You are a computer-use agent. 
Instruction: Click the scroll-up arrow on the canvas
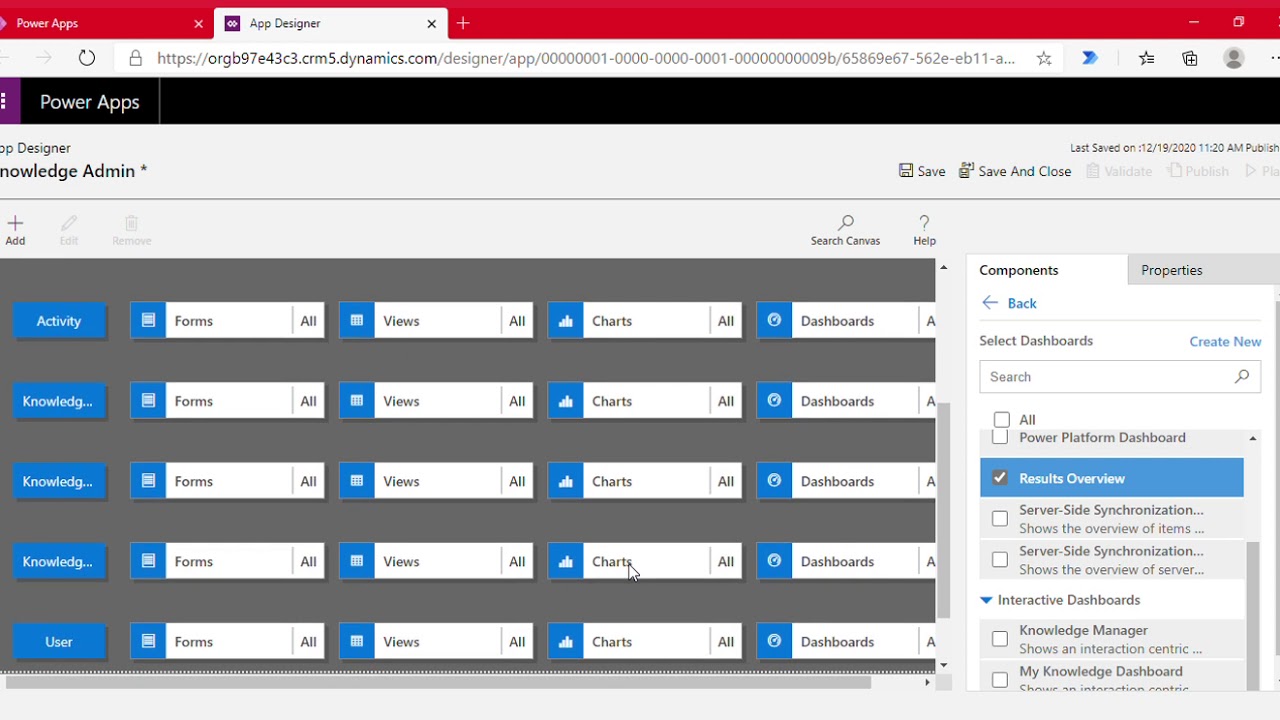click(x=943, y=267)
